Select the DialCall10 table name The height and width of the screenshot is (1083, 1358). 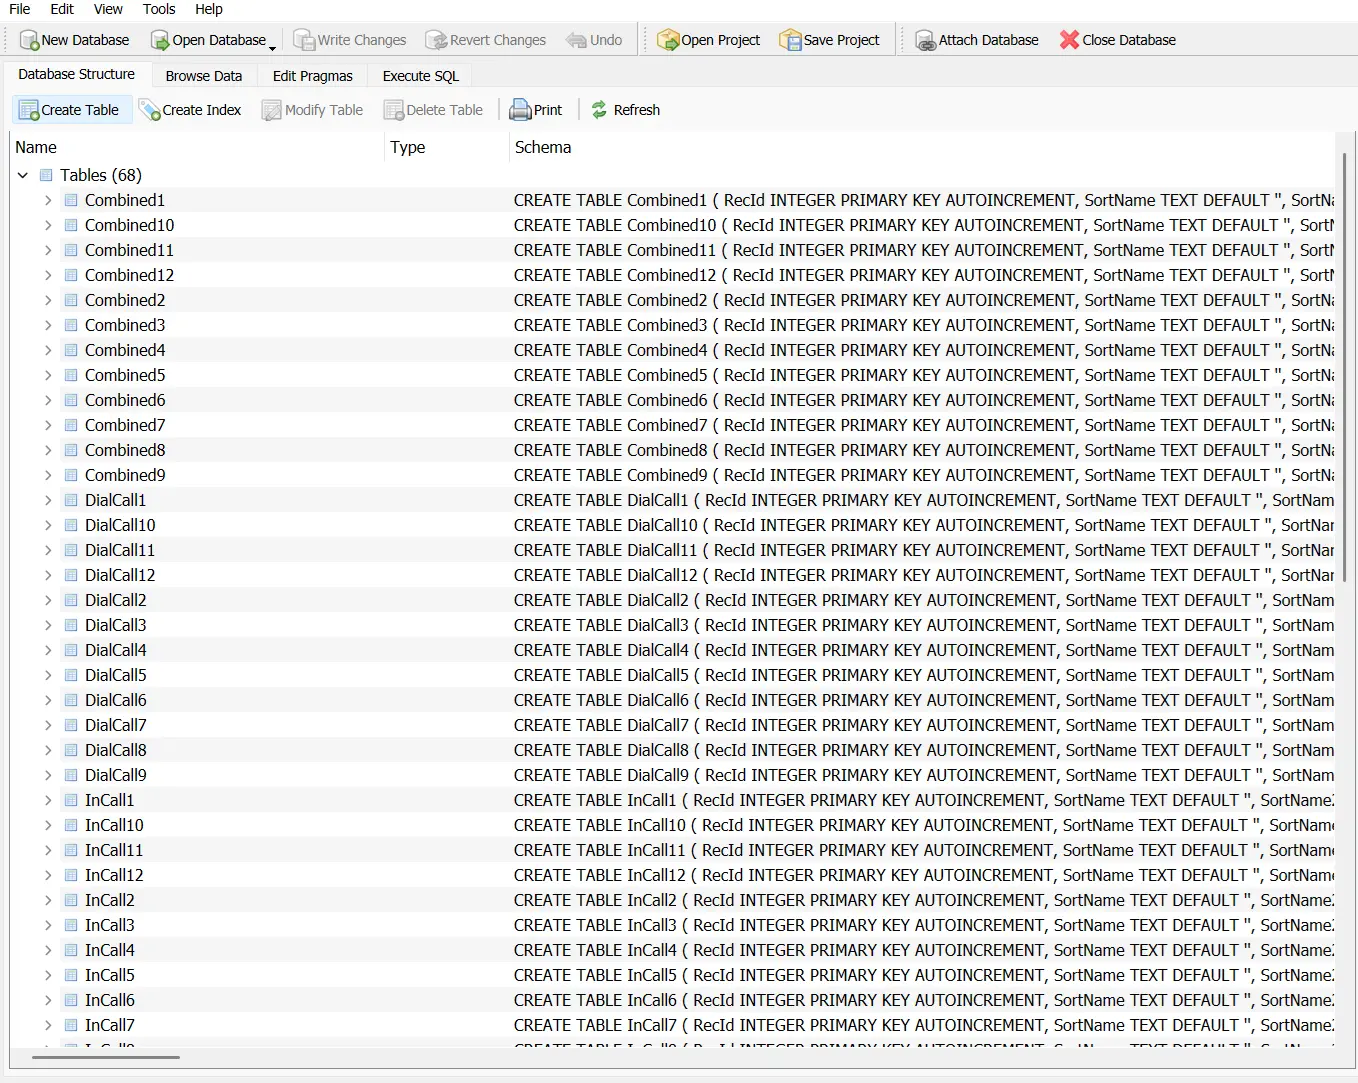click(x=120, y=525)
